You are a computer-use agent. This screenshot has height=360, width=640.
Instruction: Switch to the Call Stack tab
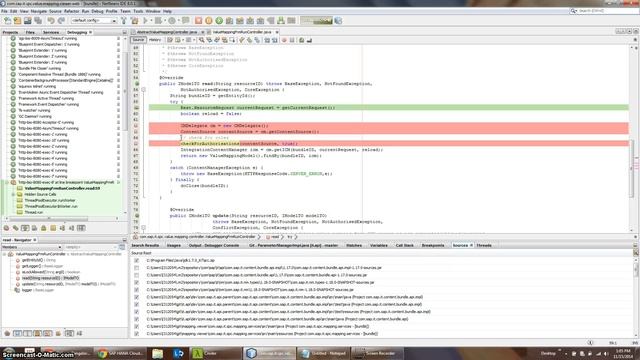pyautogui.click(x=404, y=245)
